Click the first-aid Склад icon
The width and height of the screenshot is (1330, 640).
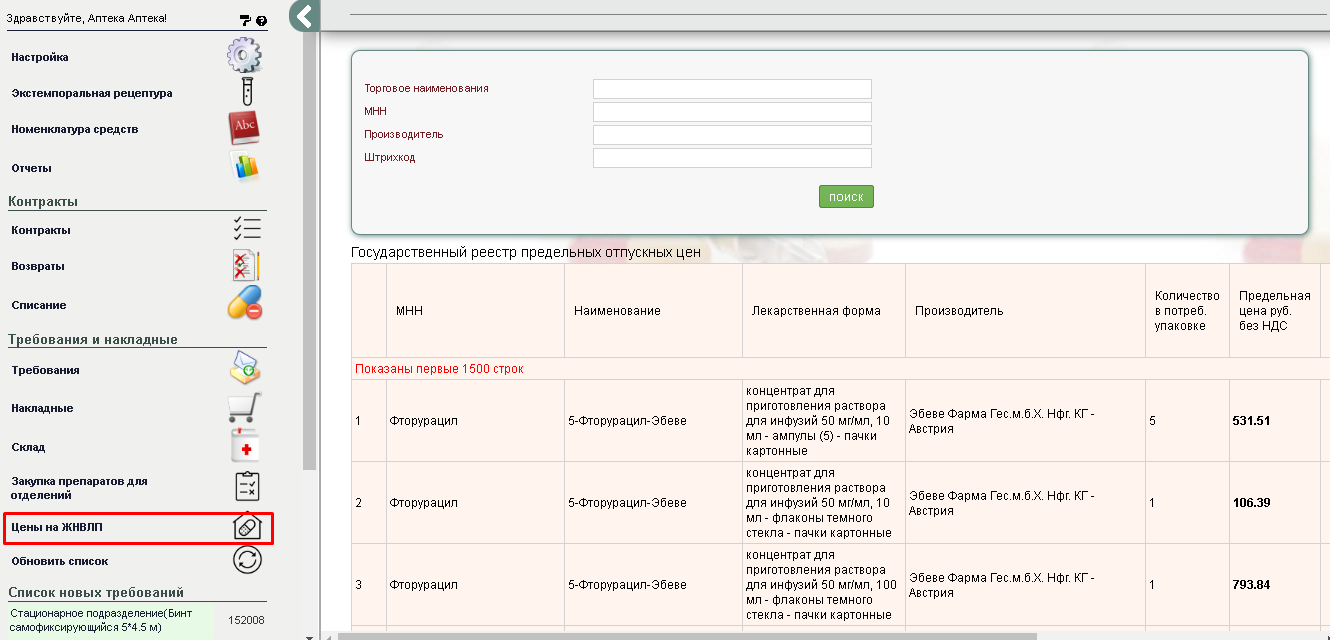tap(246, 447)
